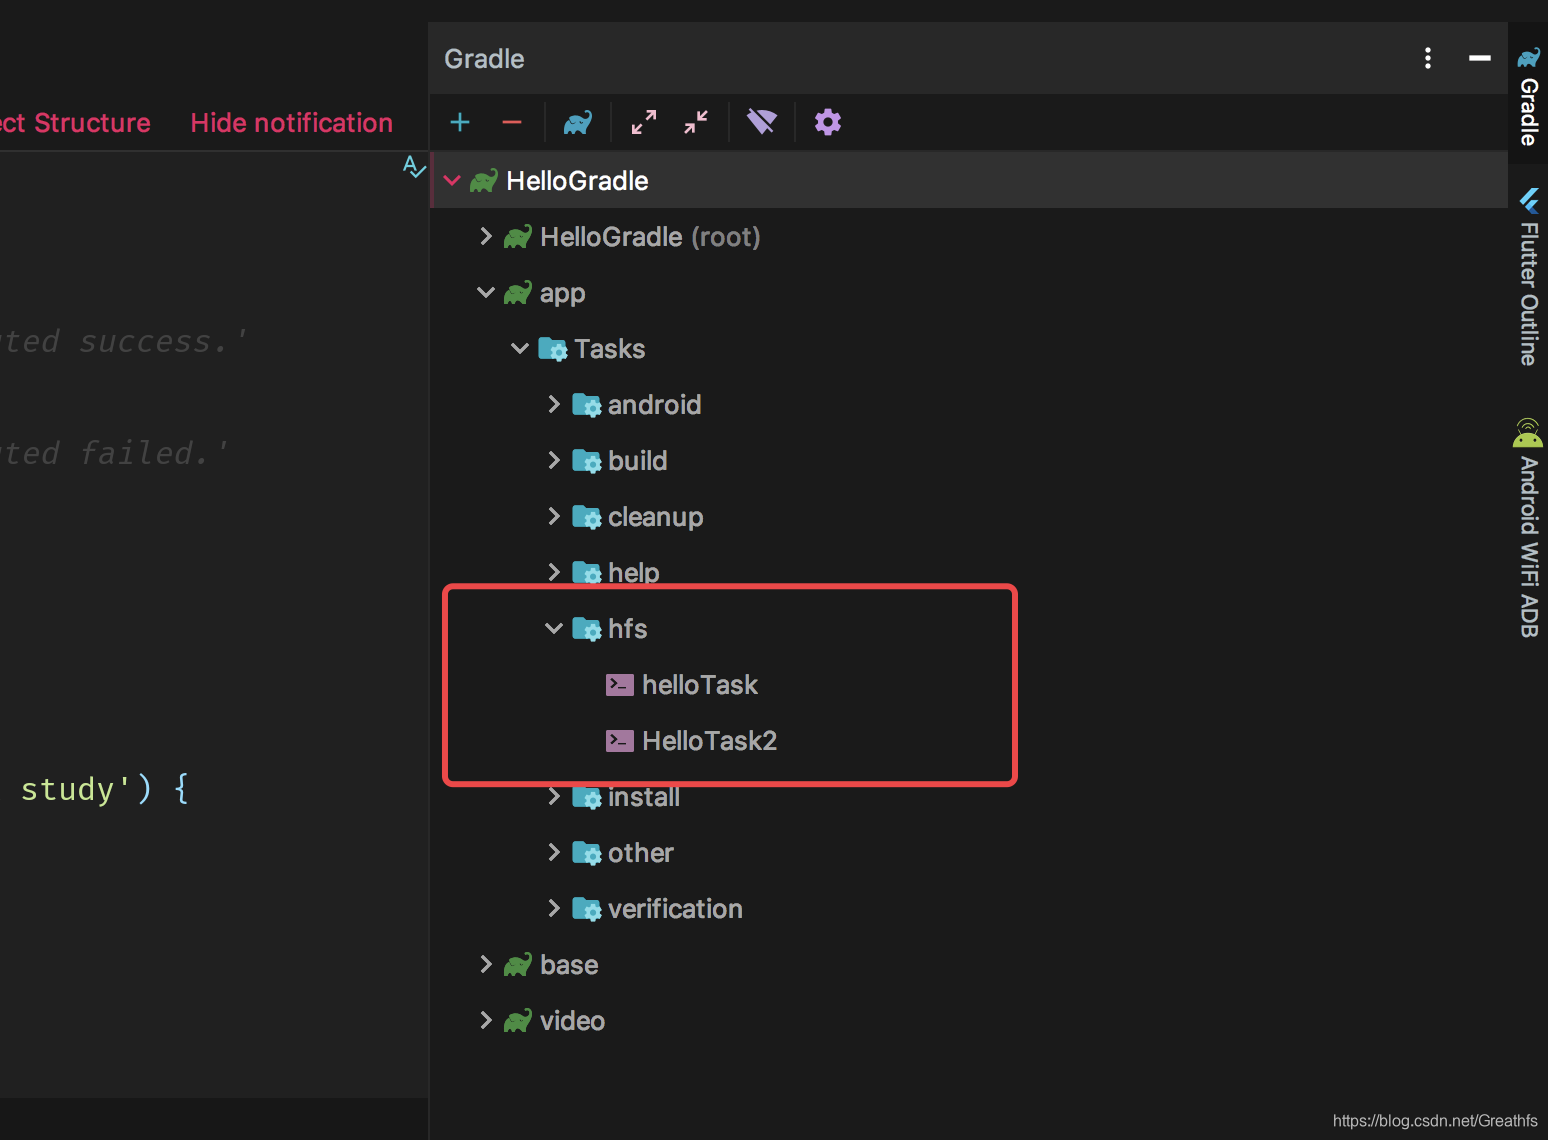Click the verification folder gear icon
This screenshot has width=1548, height=1140.
(587, 909)
